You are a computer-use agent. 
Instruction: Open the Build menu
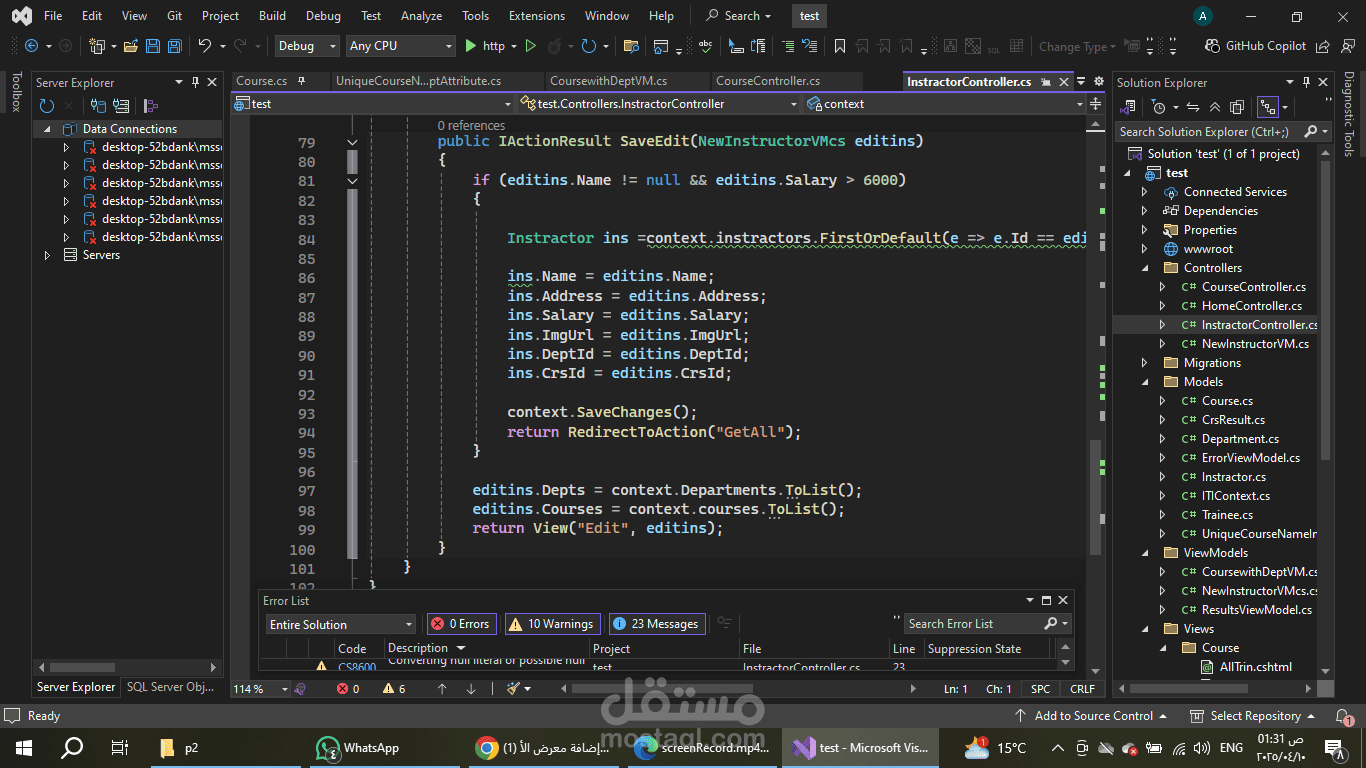click(x=272, y=16)
